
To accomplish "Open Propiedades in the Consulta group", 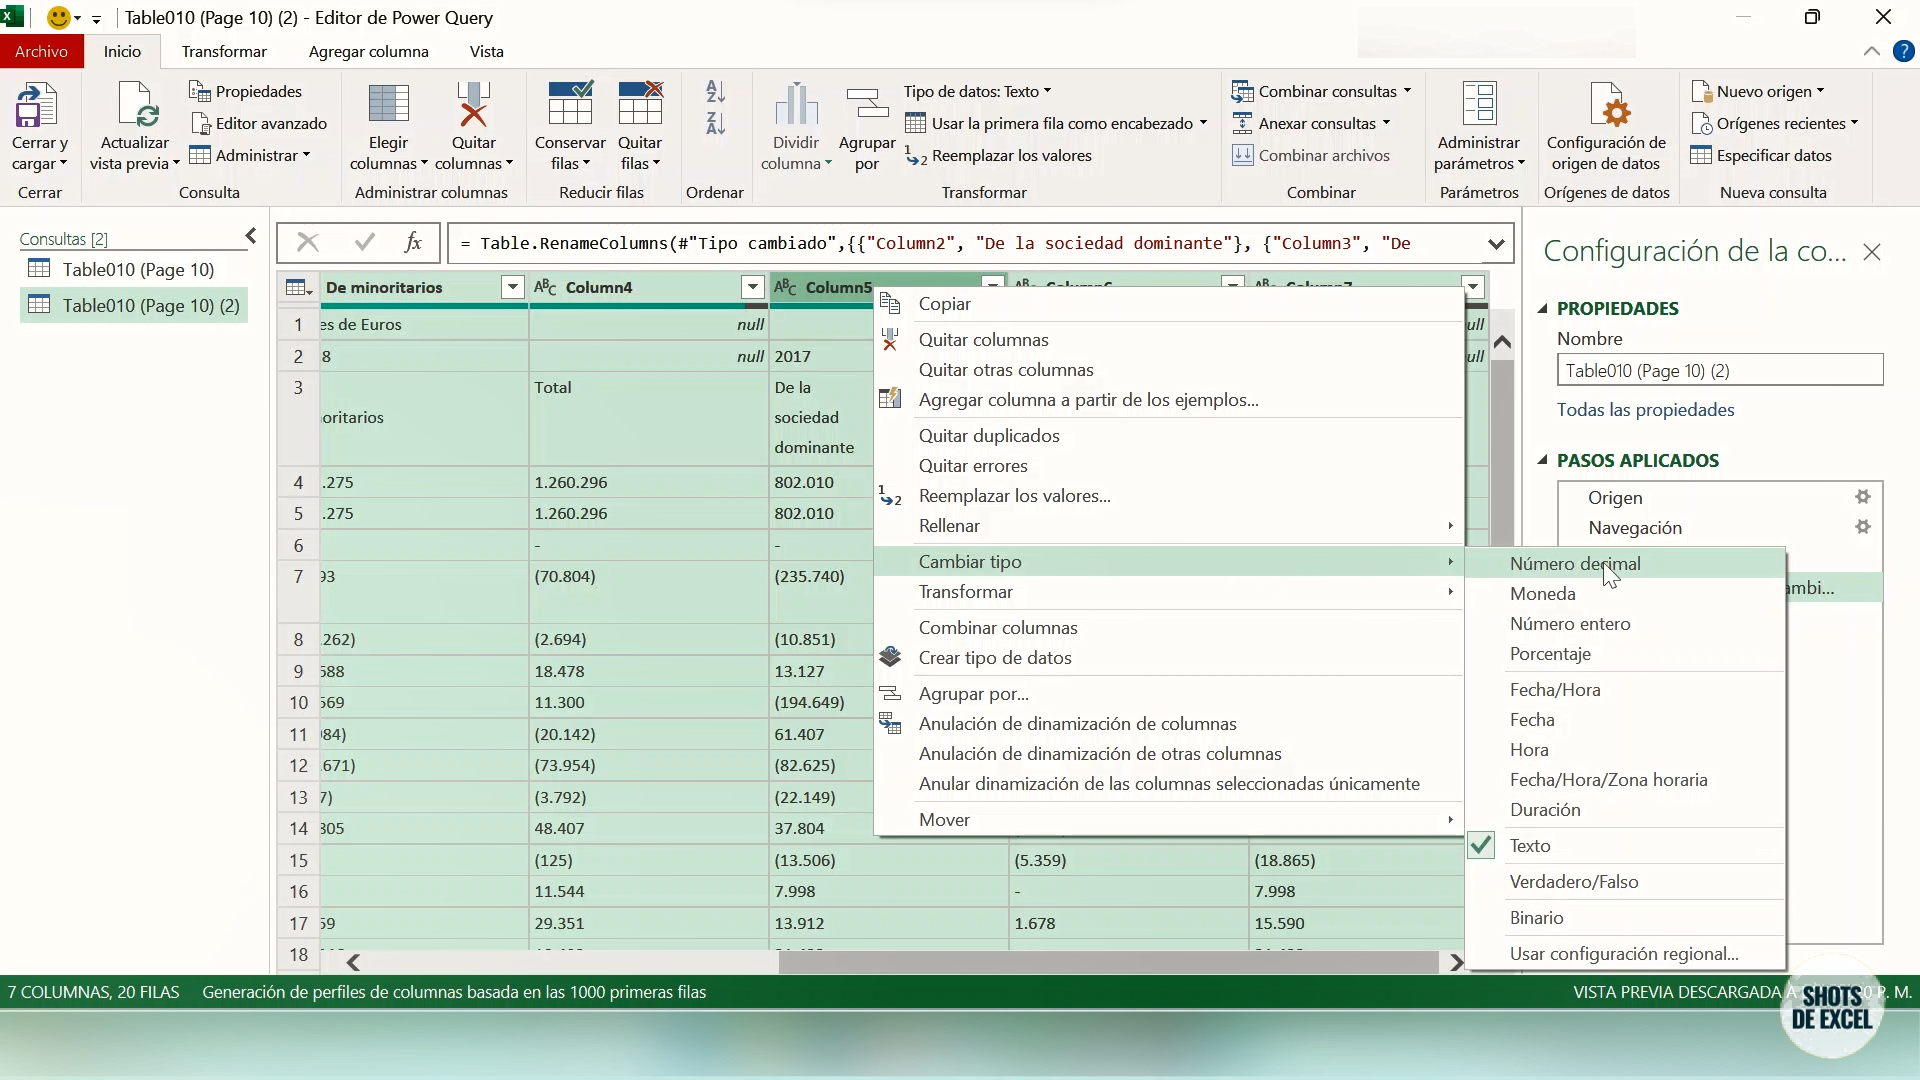I will (x=246, y=91).
